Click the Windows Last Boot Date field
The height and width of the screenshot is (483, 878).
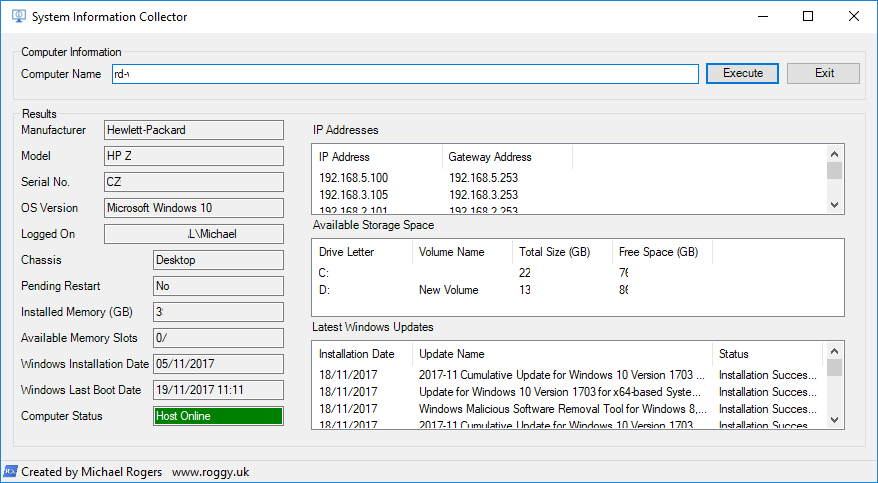[x=218, y=390]
